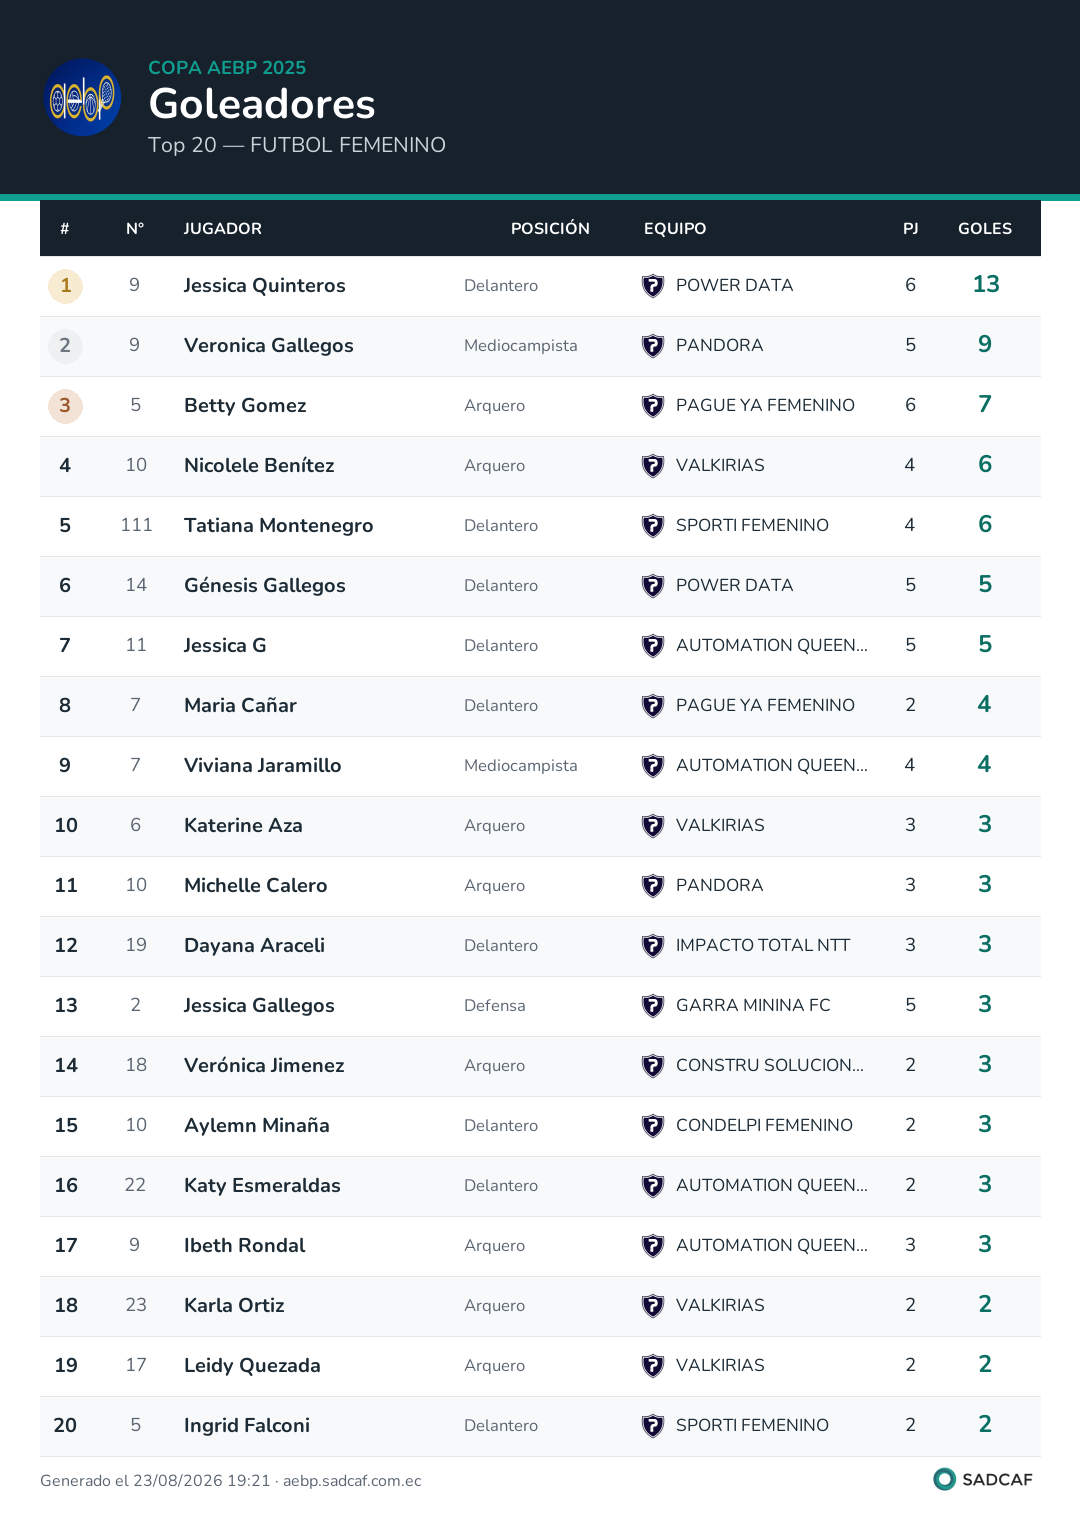The width and height of the screenshot is (1080, 1532).
Task: Click the silver rank 2 badge
Action: point(66,346)
